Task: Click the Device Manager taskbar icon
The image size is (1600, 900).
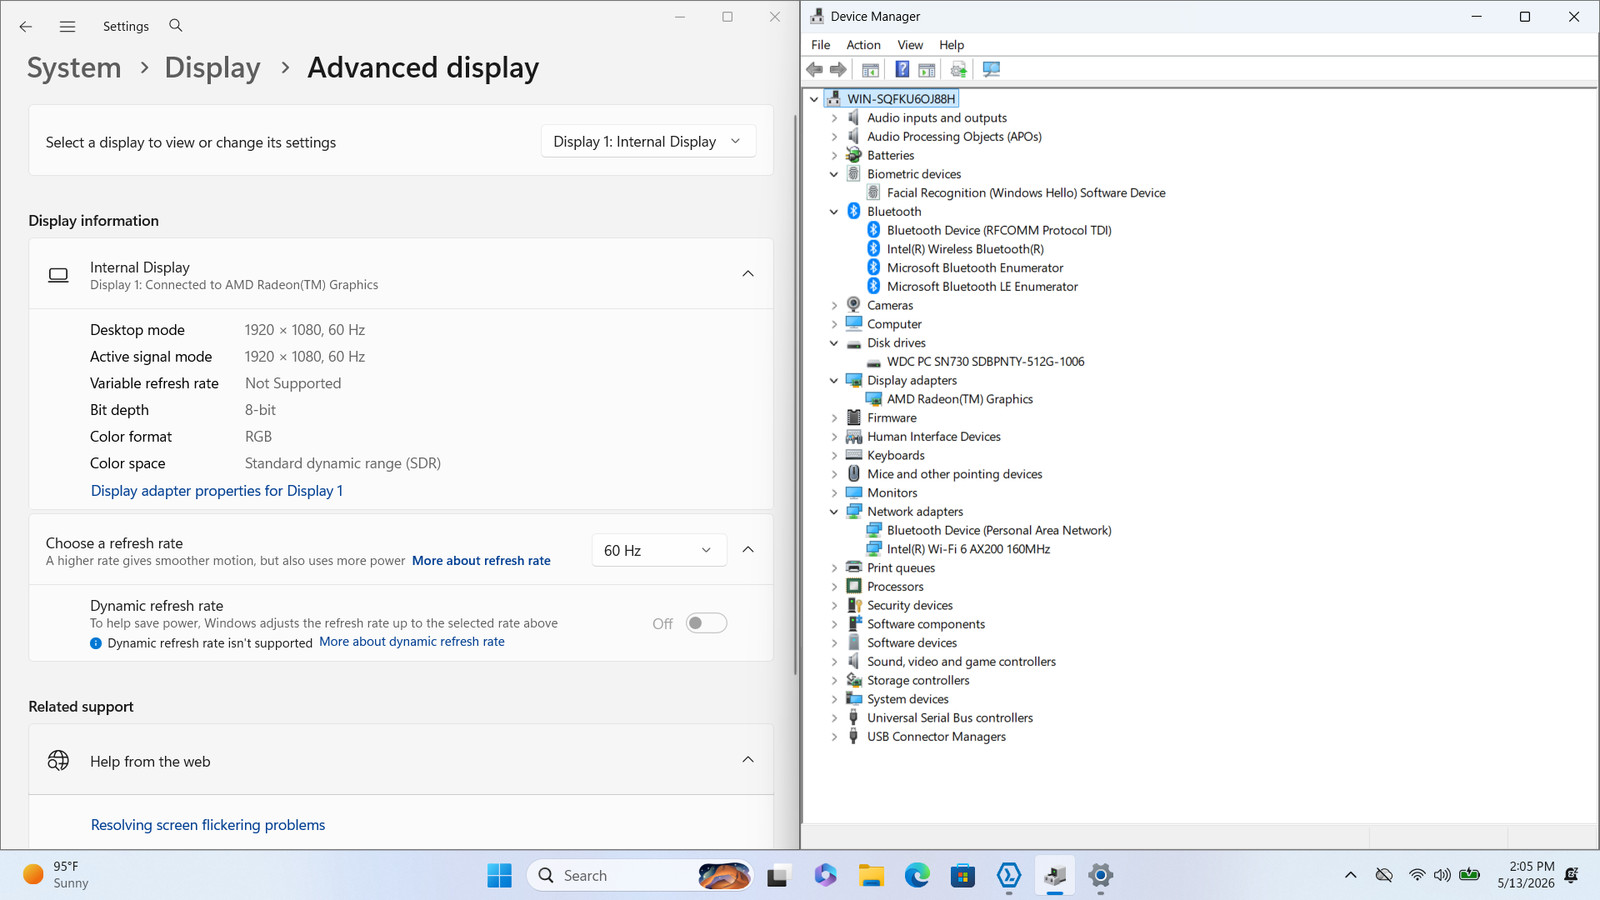Action: (1055, 876)
